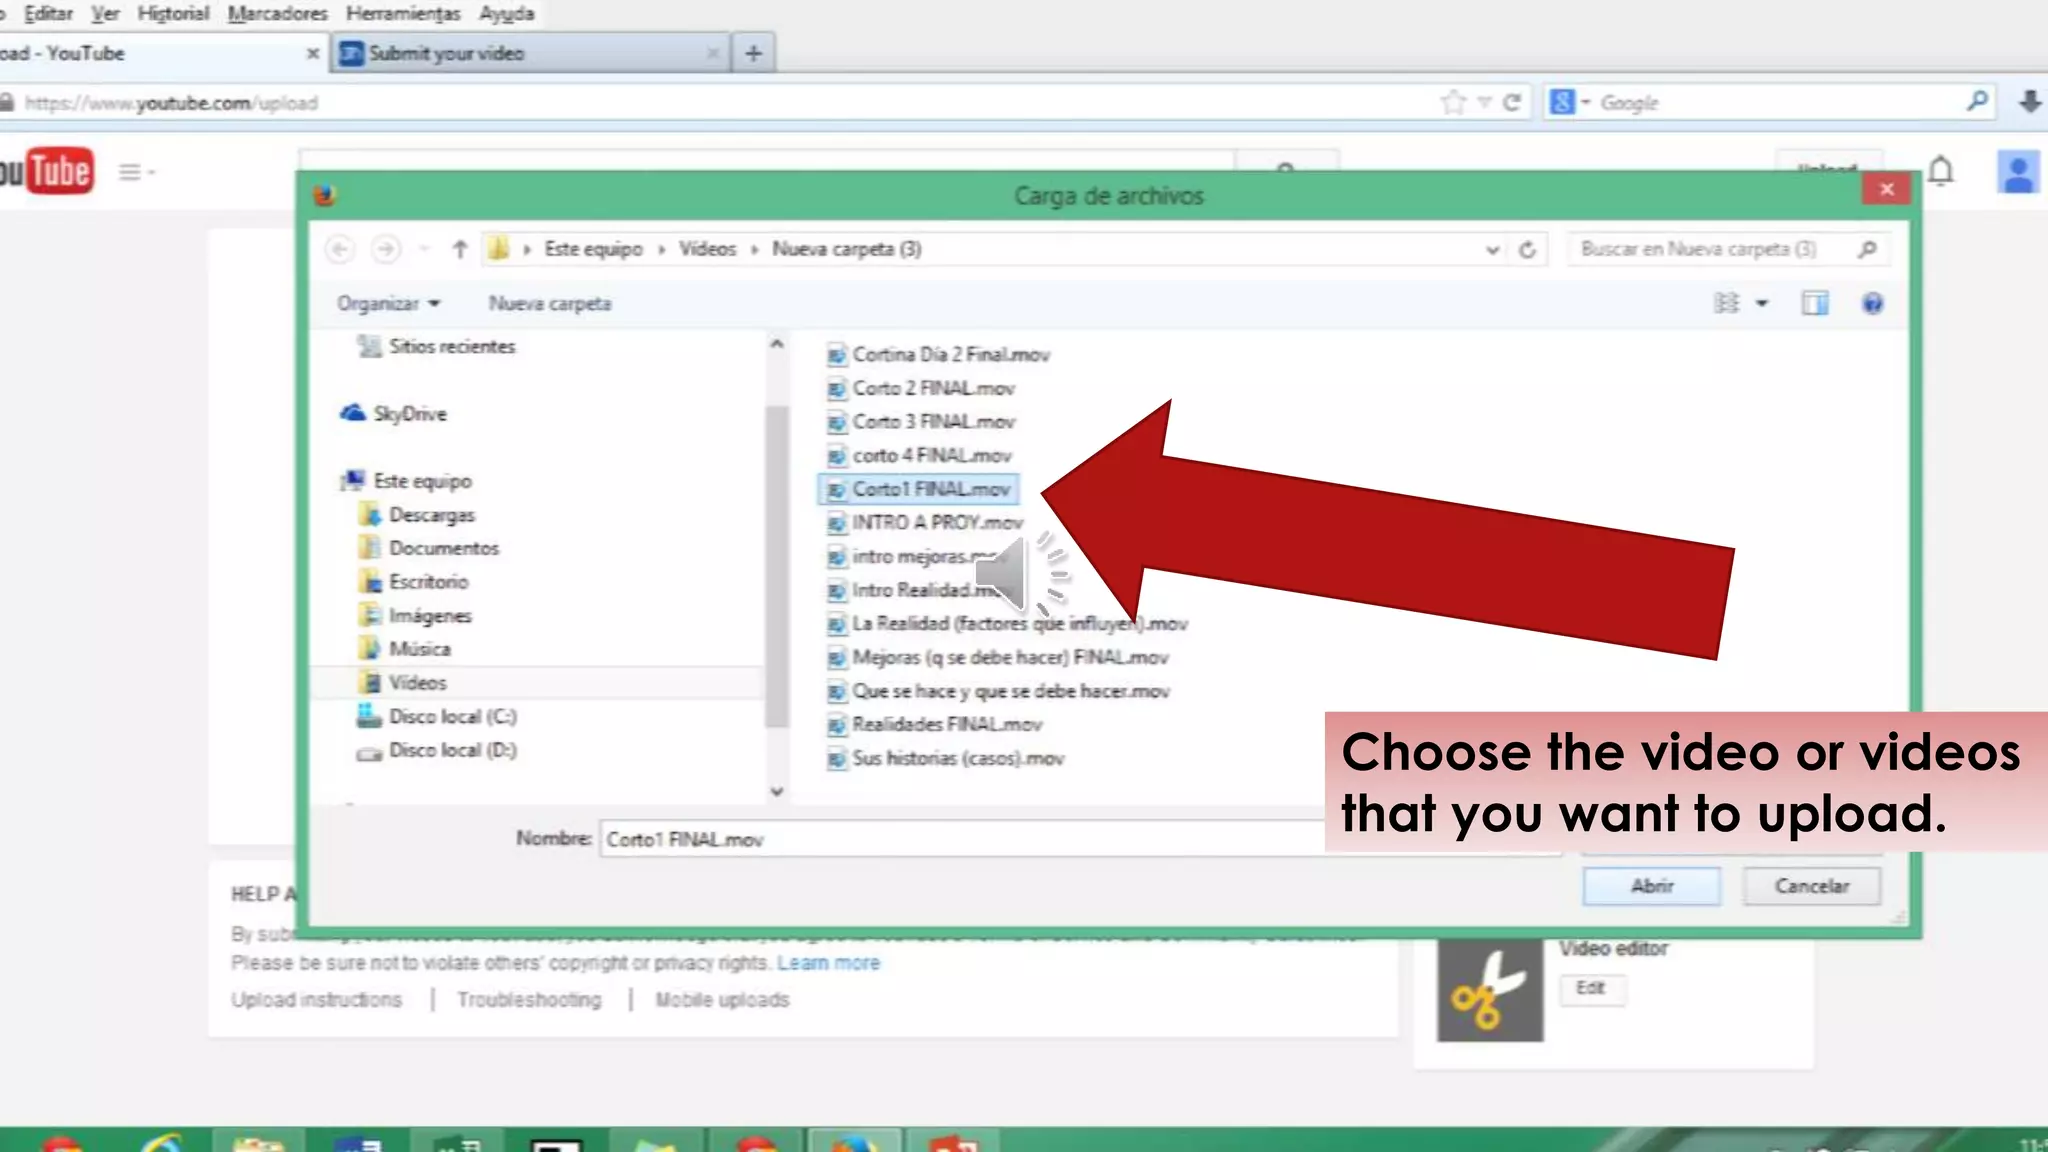Click the Nueva carpeta button
2048x1152 pixels.
[549, 303]
